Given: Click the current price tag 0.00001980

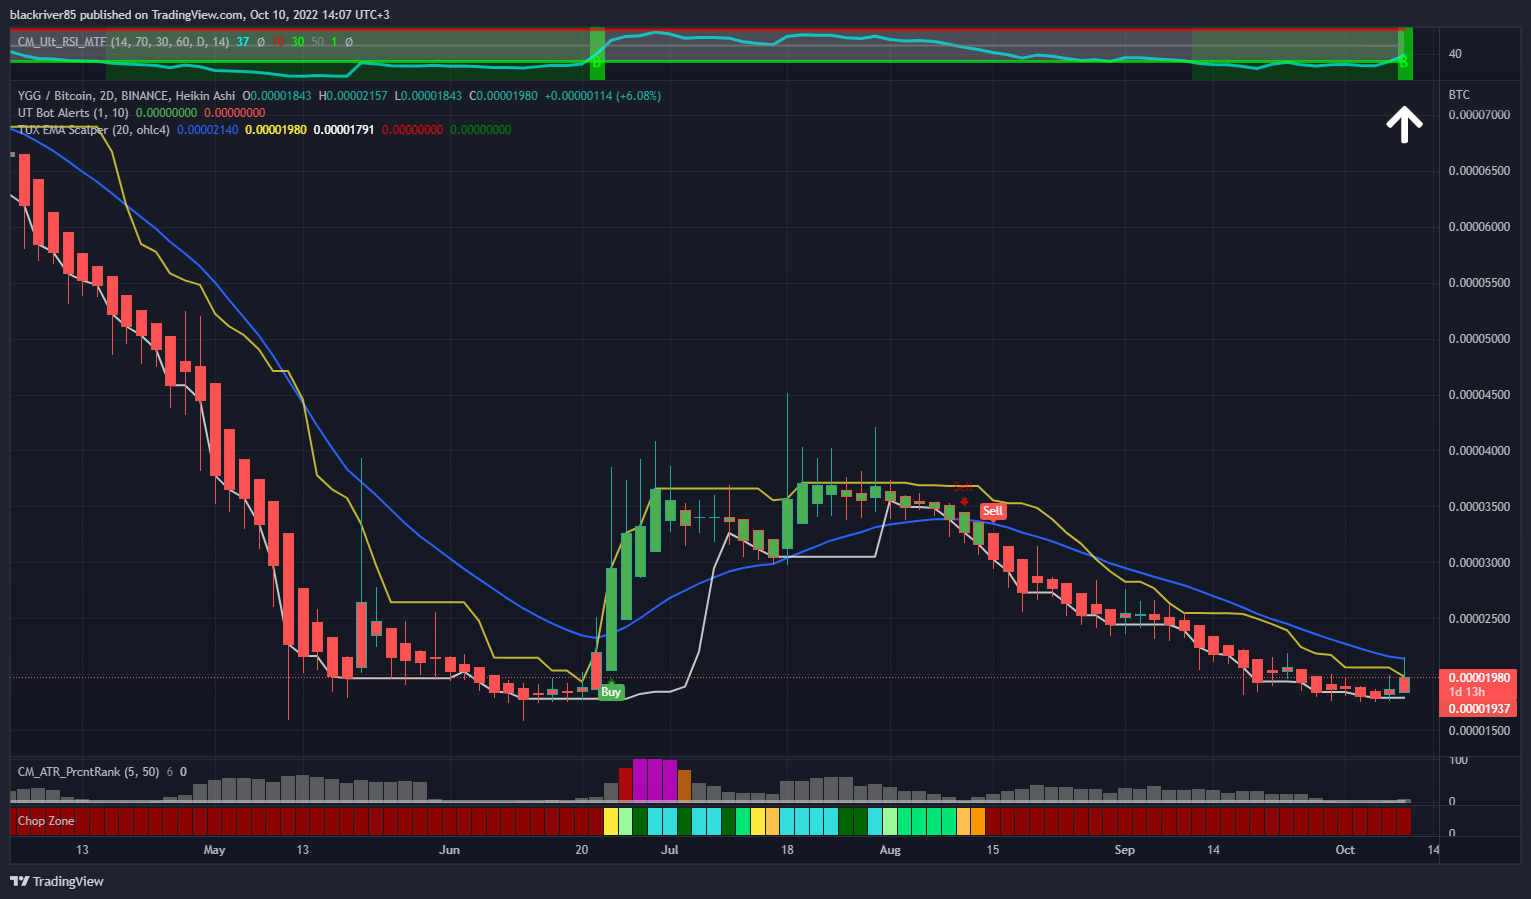Looking at the screenshot, I should [x=1479, y=678].
